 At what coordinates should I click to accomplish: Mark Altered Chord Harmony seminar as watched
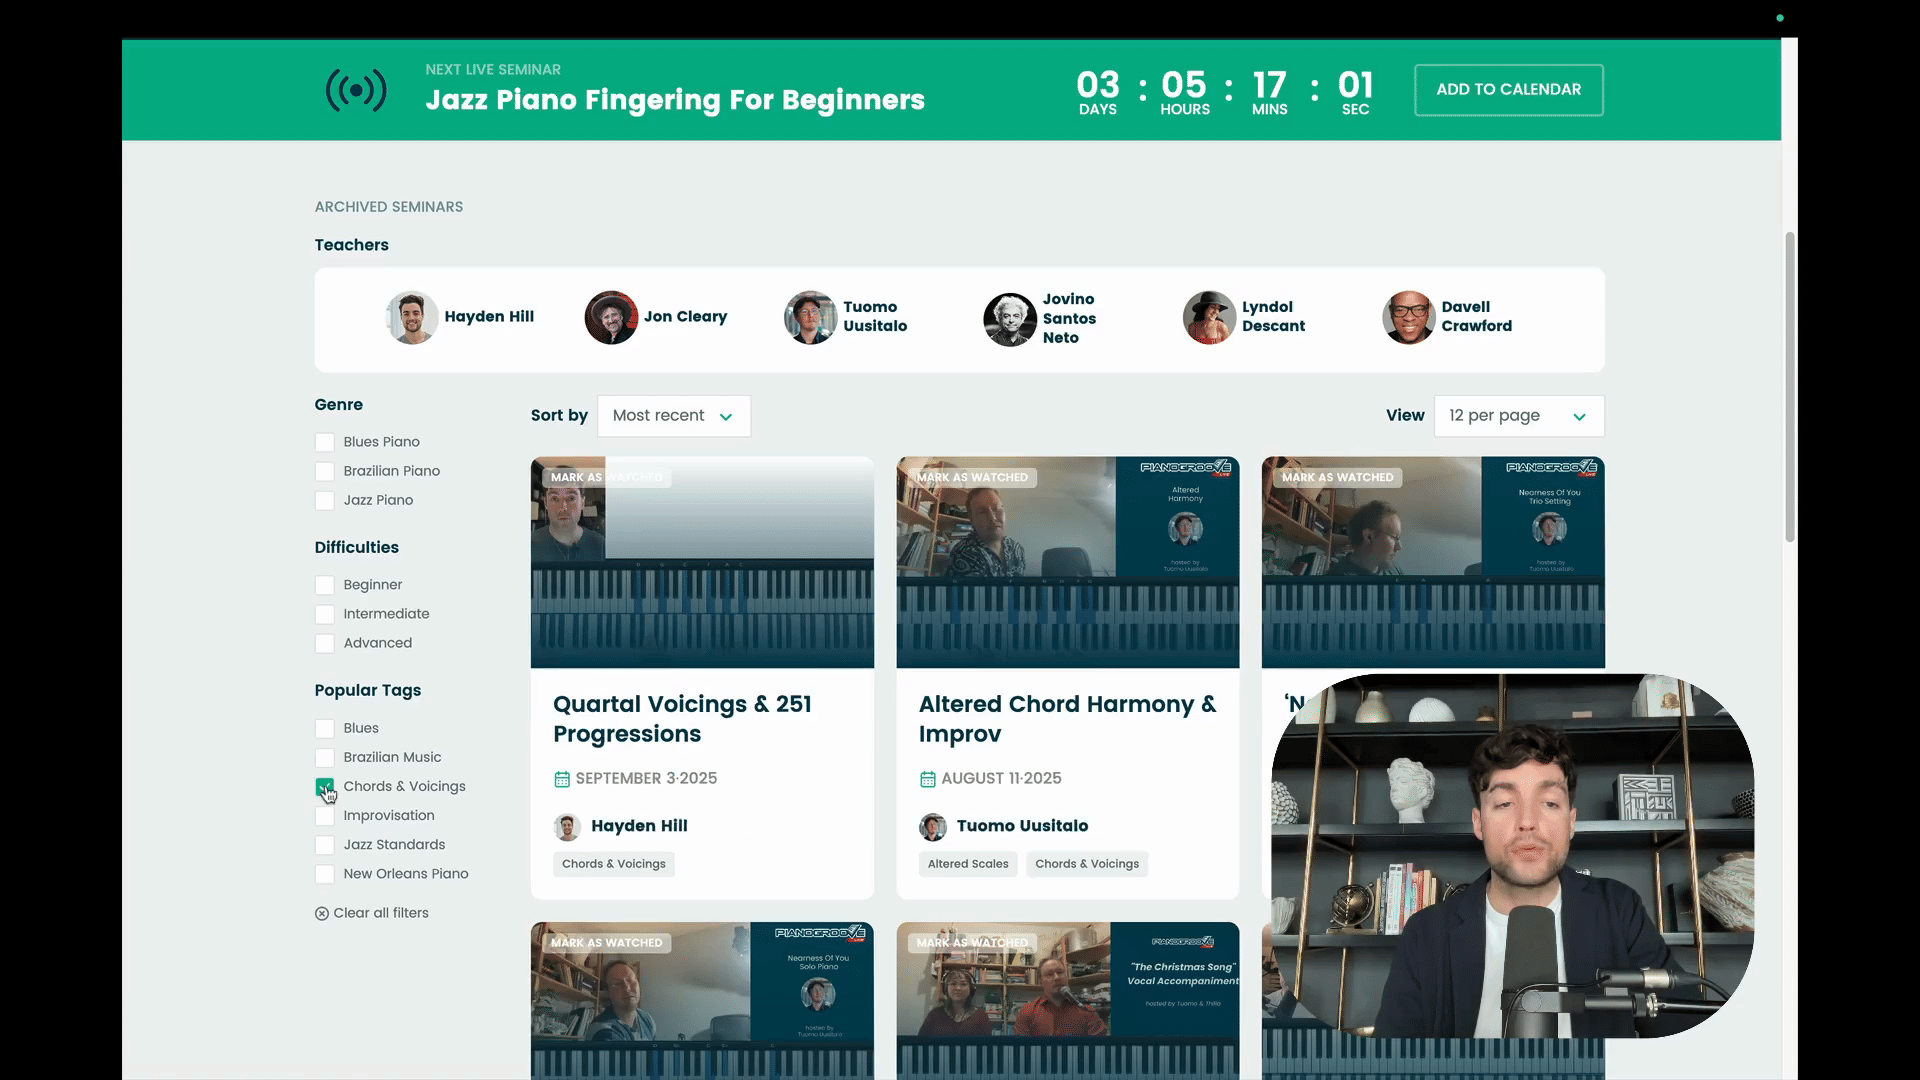coord(972,478)
